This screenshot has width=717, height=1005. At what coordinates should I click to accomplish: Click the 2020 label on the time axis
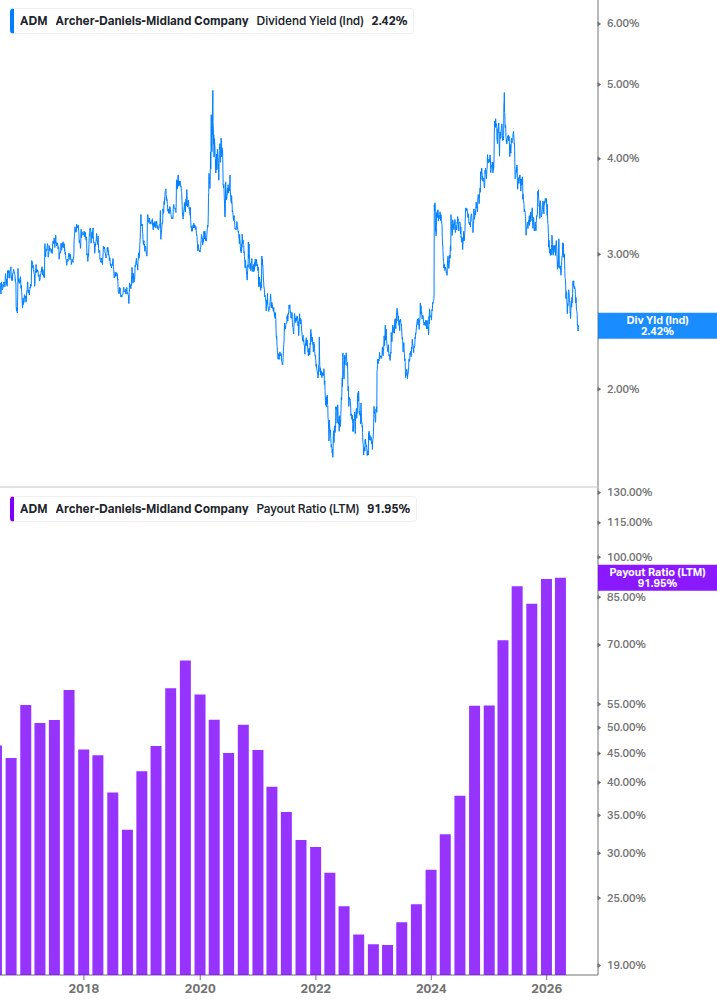coord(200,988)
